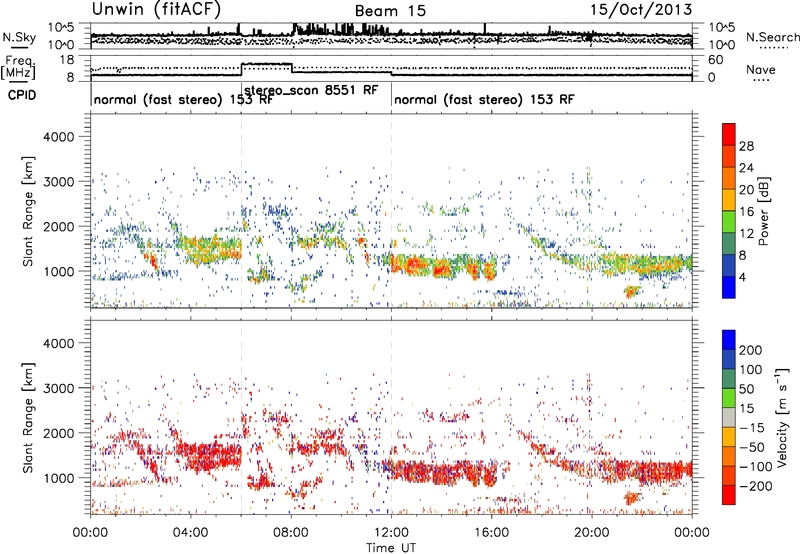Pick the top blue segment of the Velocity colorbar
The height and width of the screenshot is (554, 800).
(x=729, y=340)
